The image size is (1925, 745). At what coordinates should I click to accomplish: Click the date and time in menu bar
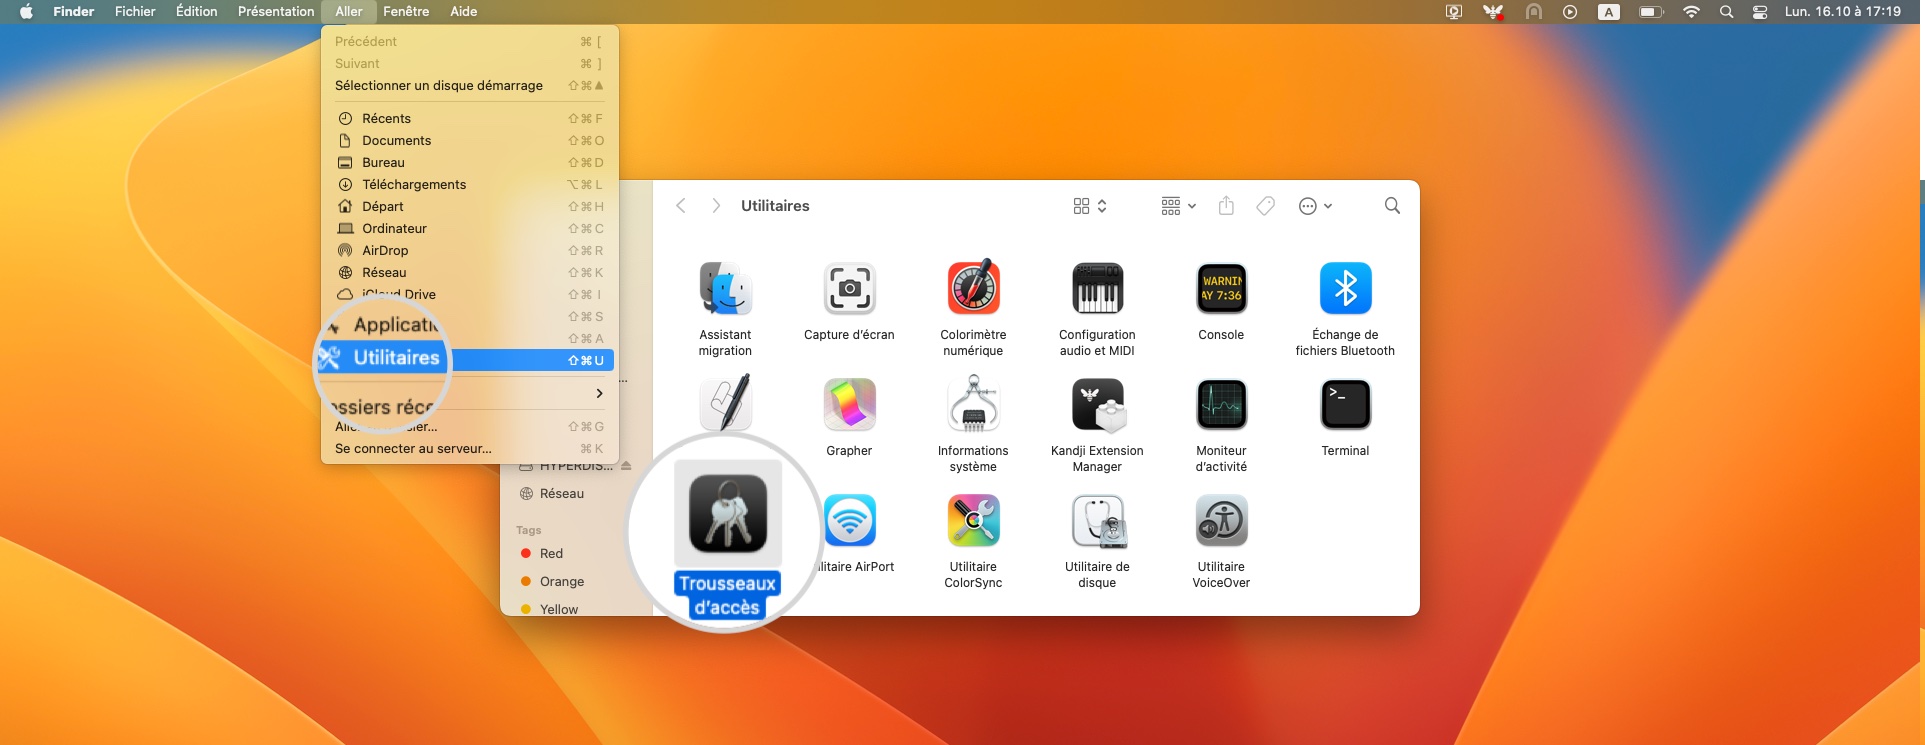click(x=1843, y=12)
